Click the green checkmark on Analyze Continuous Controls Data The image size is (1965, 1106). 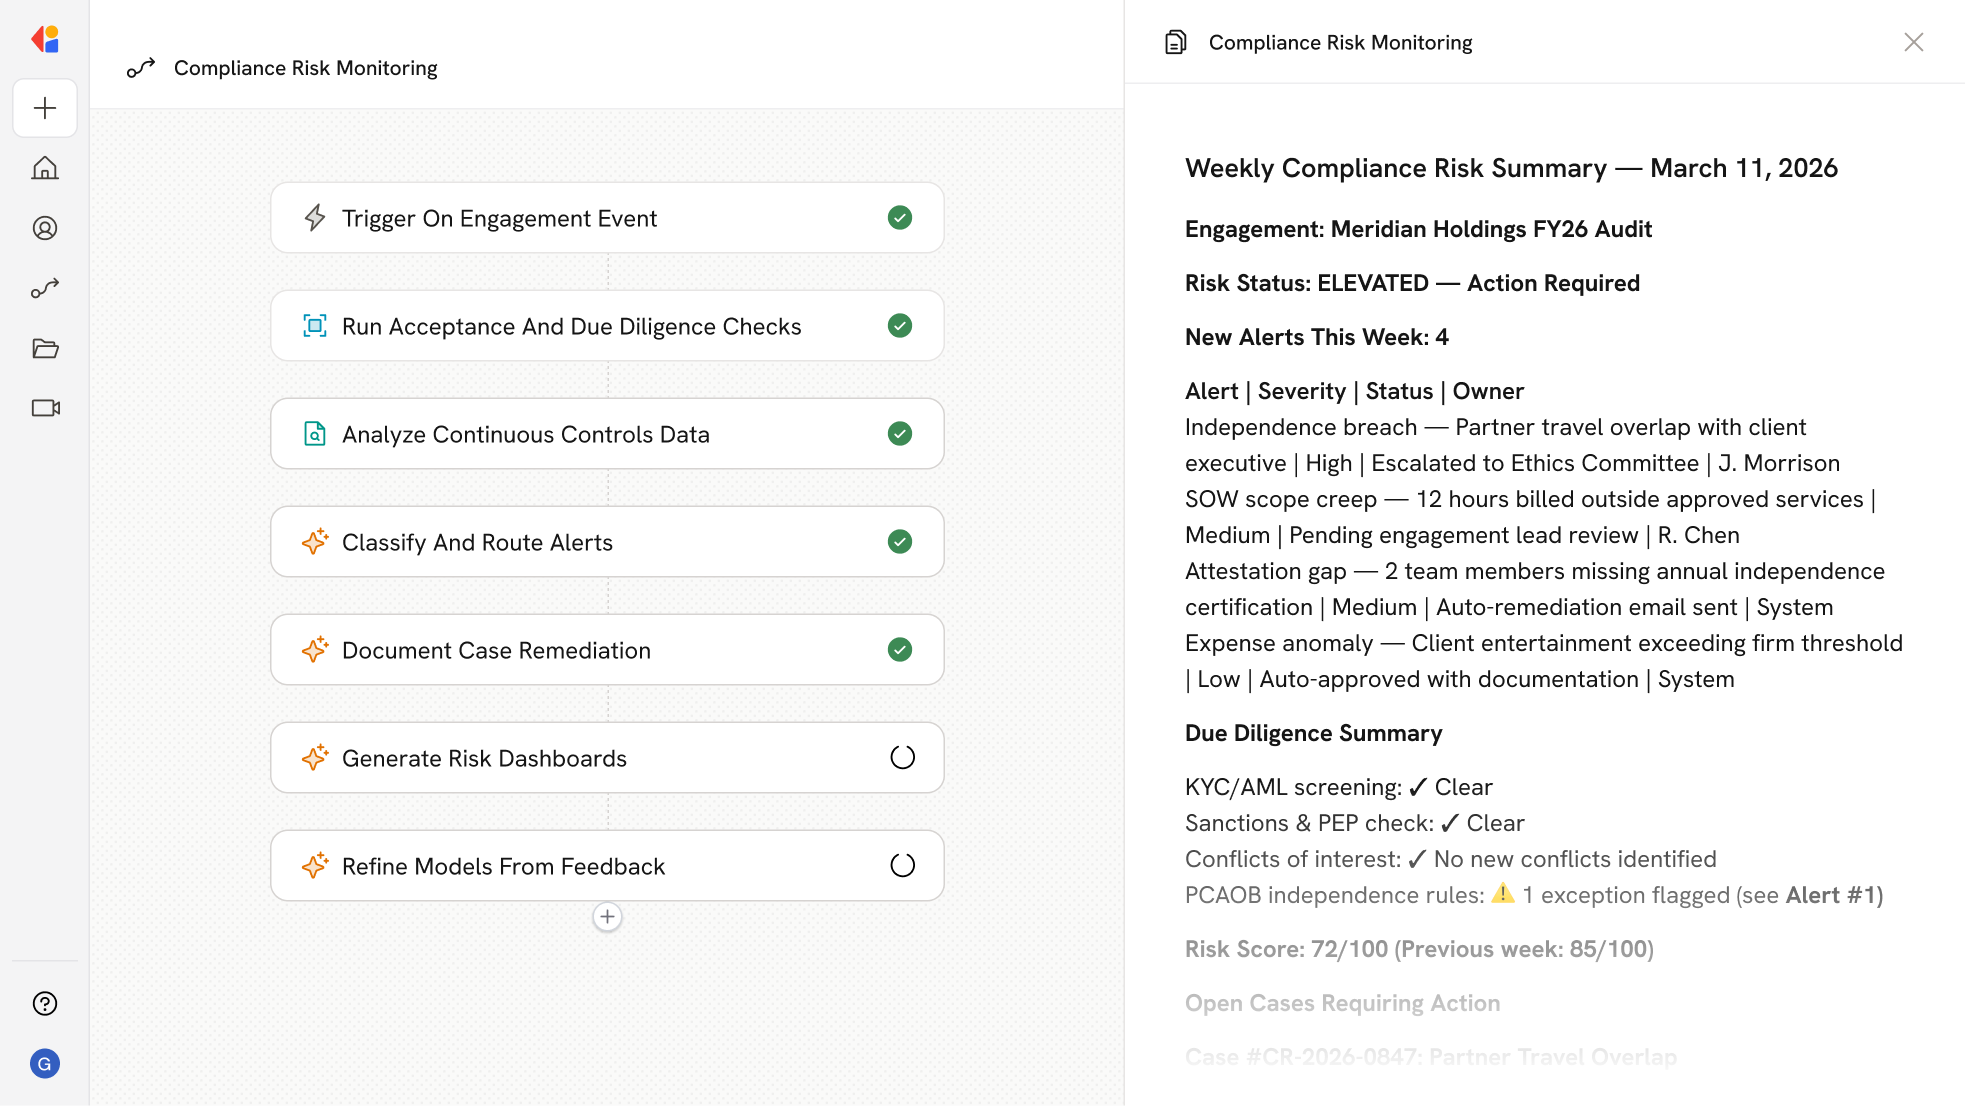click(899, 434)
